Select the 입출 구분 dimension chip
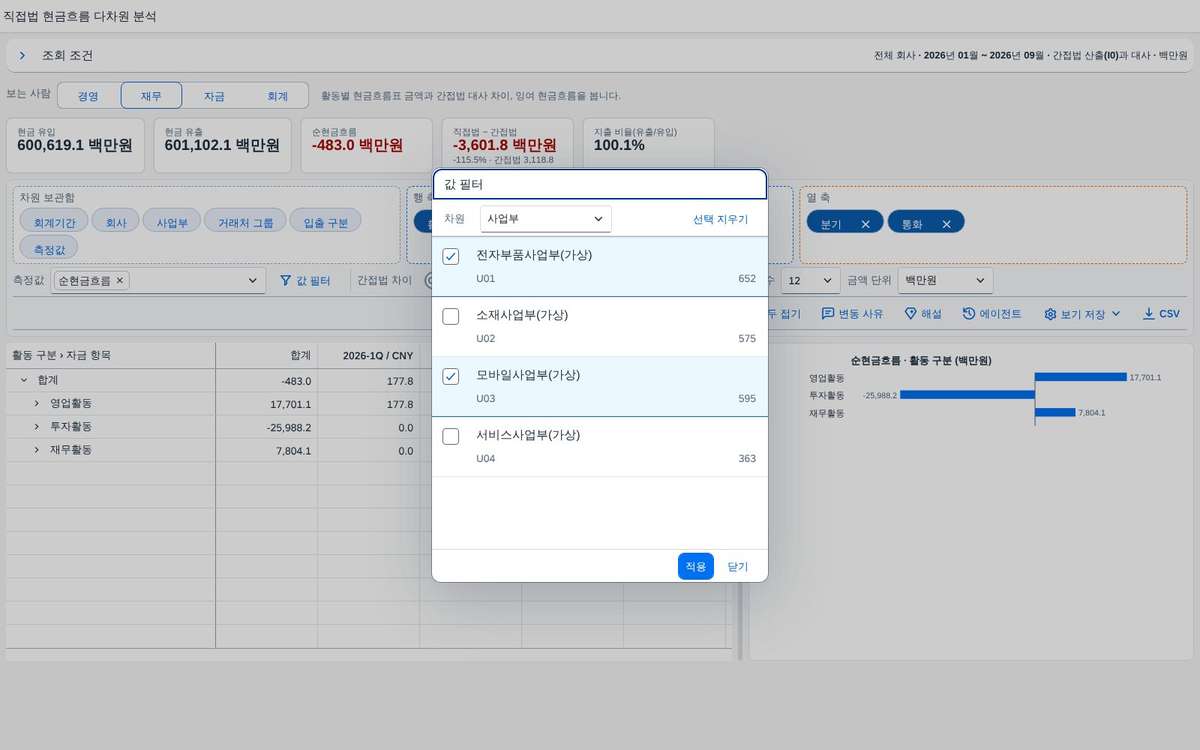This screenshot has height=750, width=1200. (x=325, y=222)
